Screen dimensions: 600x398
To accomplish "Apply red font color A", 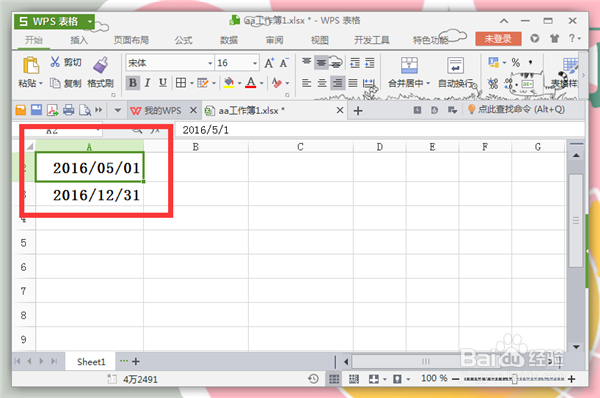I will point(251,83).
